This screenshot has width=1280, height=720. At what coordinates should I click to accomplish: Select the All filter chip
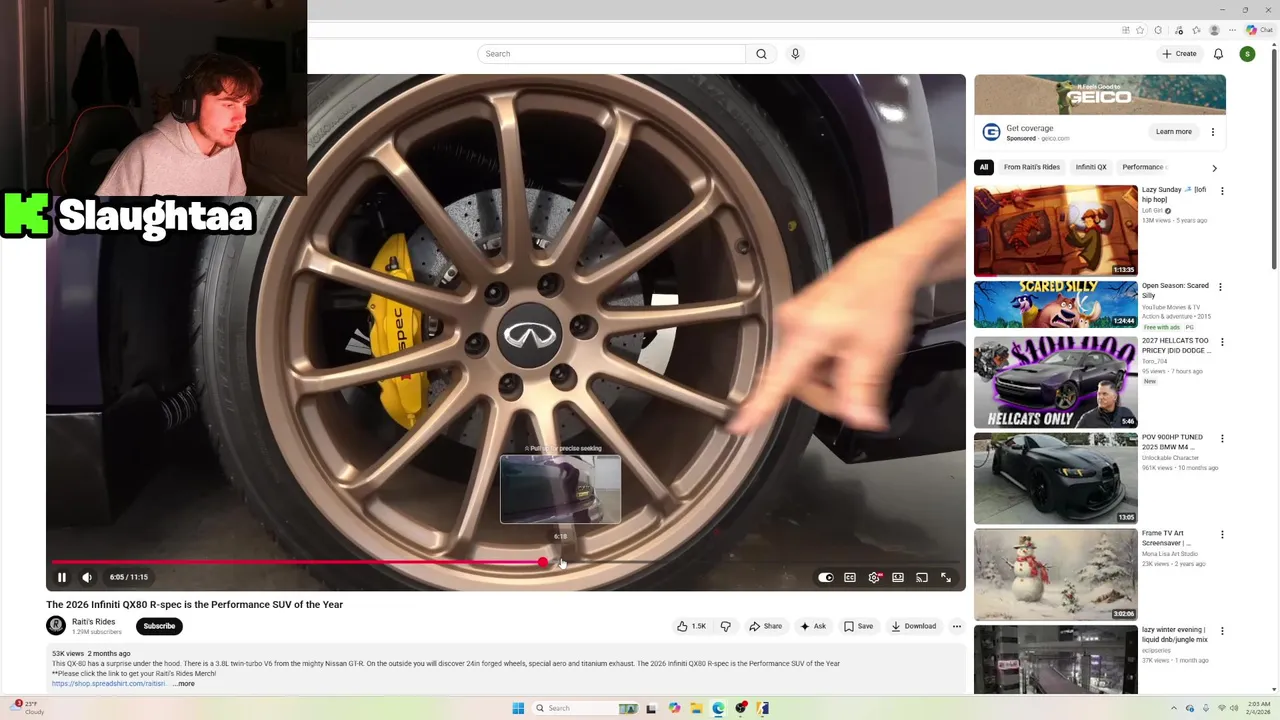984,167
